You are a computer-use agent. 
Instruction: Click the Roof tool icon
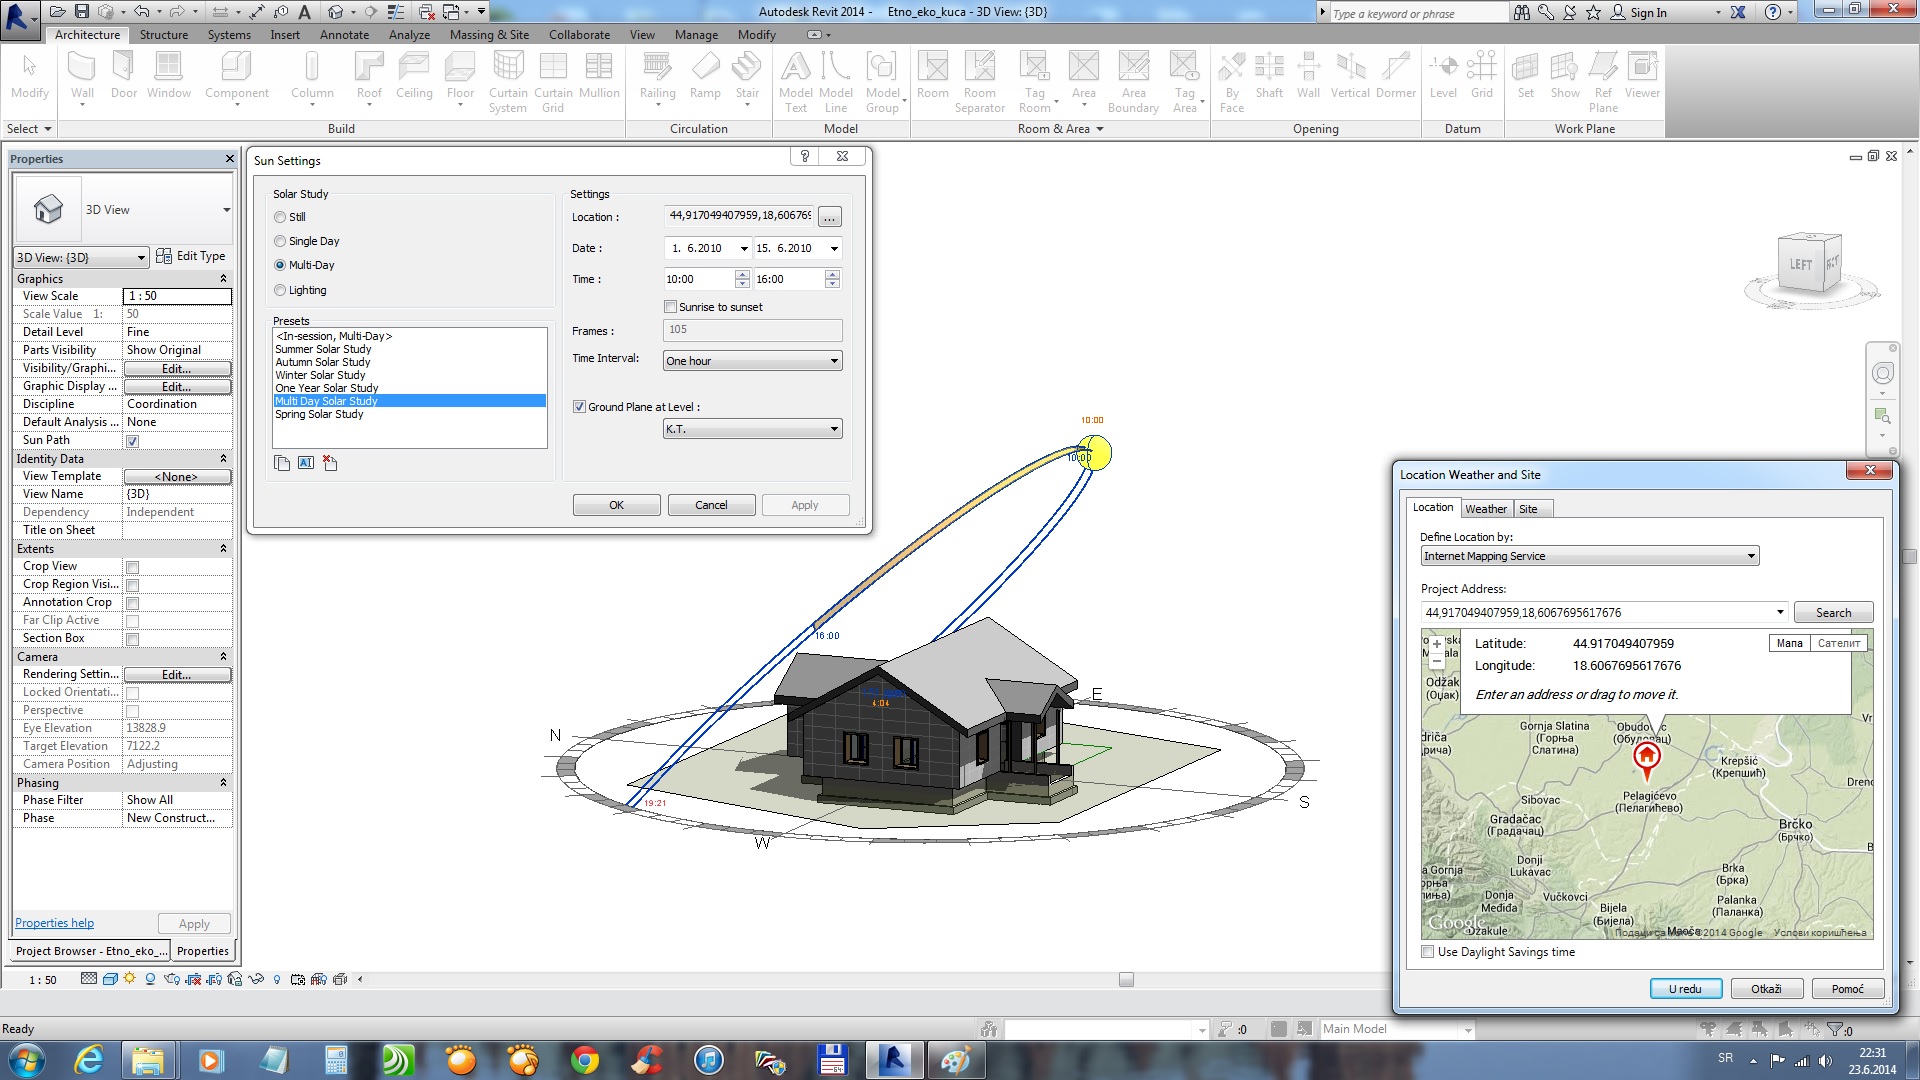(369, 67)
